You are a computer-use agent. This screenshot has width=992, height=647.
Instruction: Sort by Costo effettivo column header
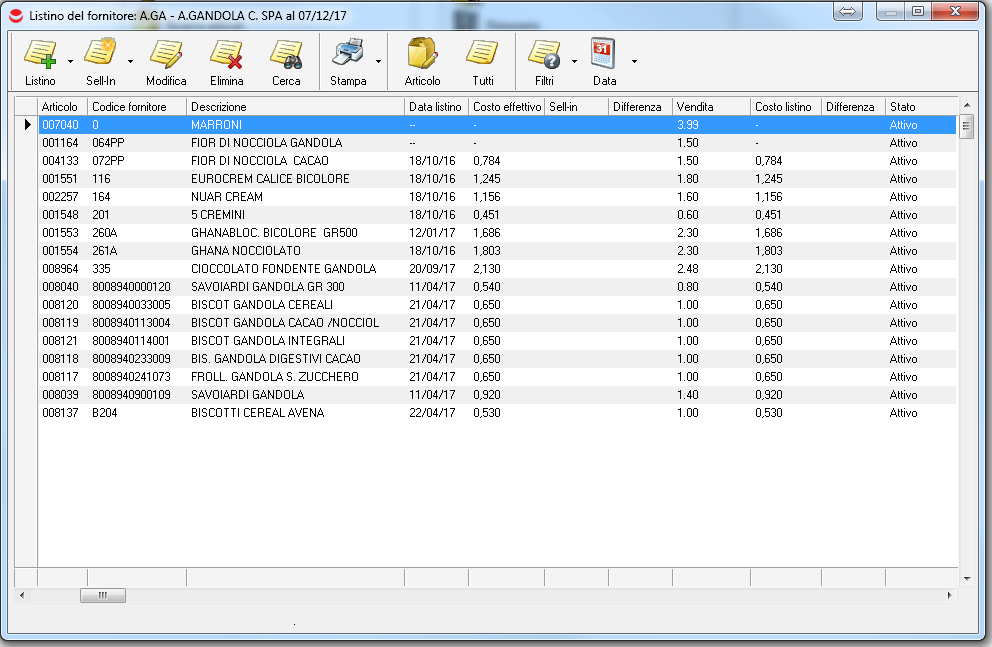pos(506,107)
